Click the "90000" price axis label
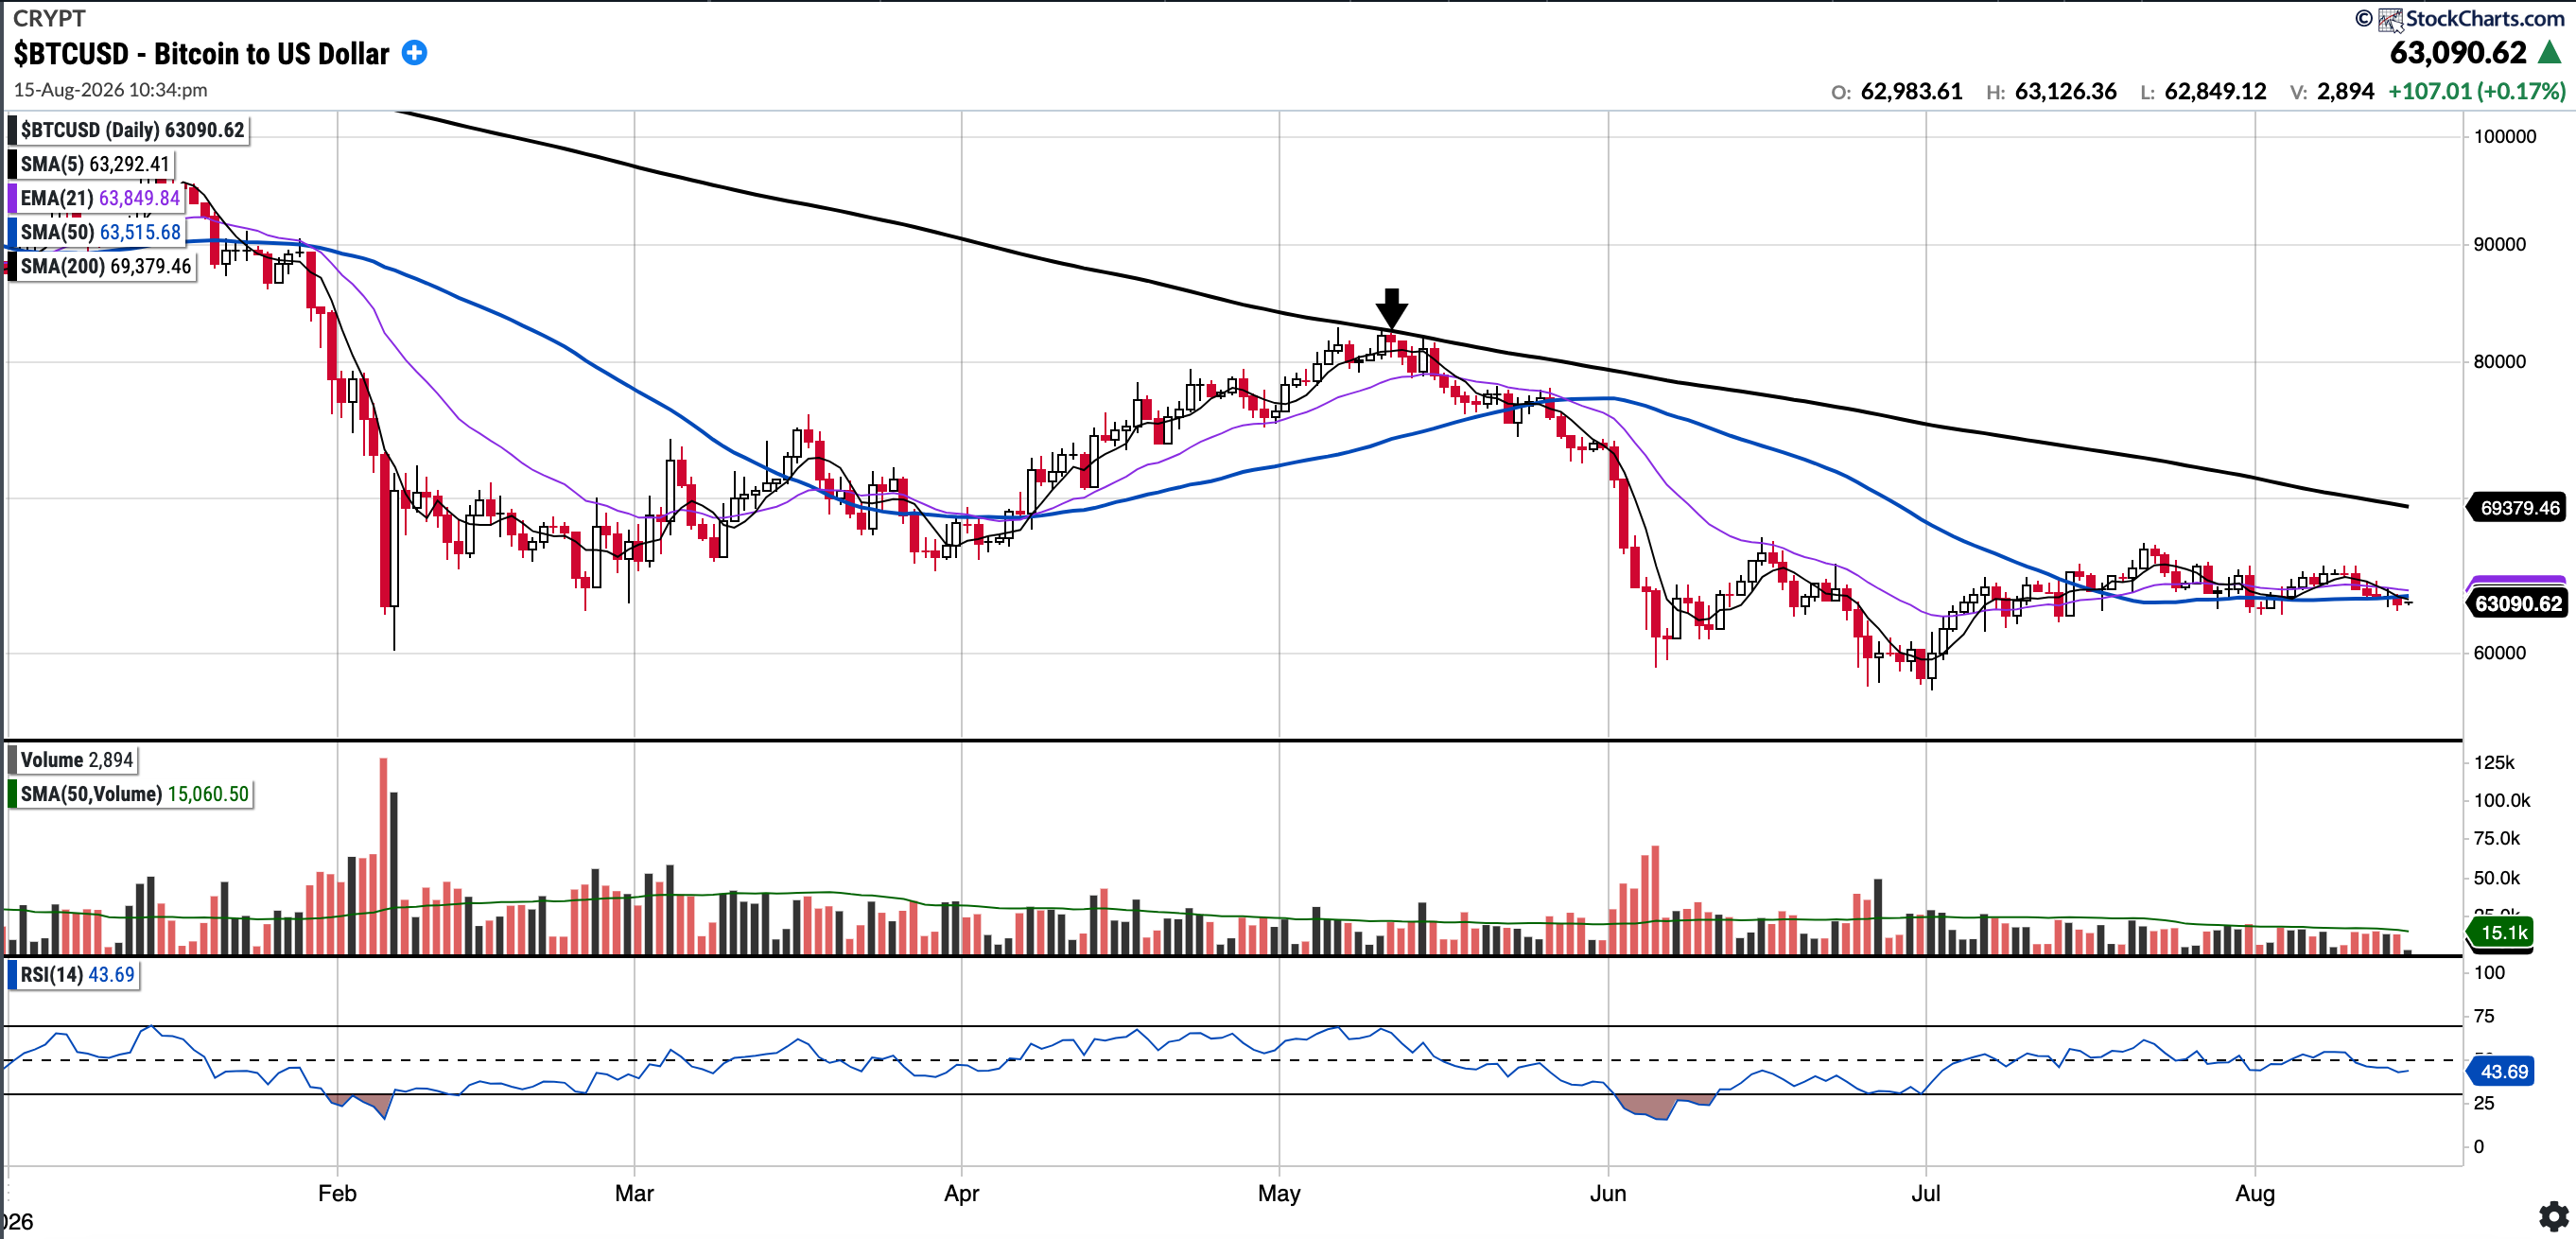Screen dimensions: 2576x1239 coord(2499,244)
